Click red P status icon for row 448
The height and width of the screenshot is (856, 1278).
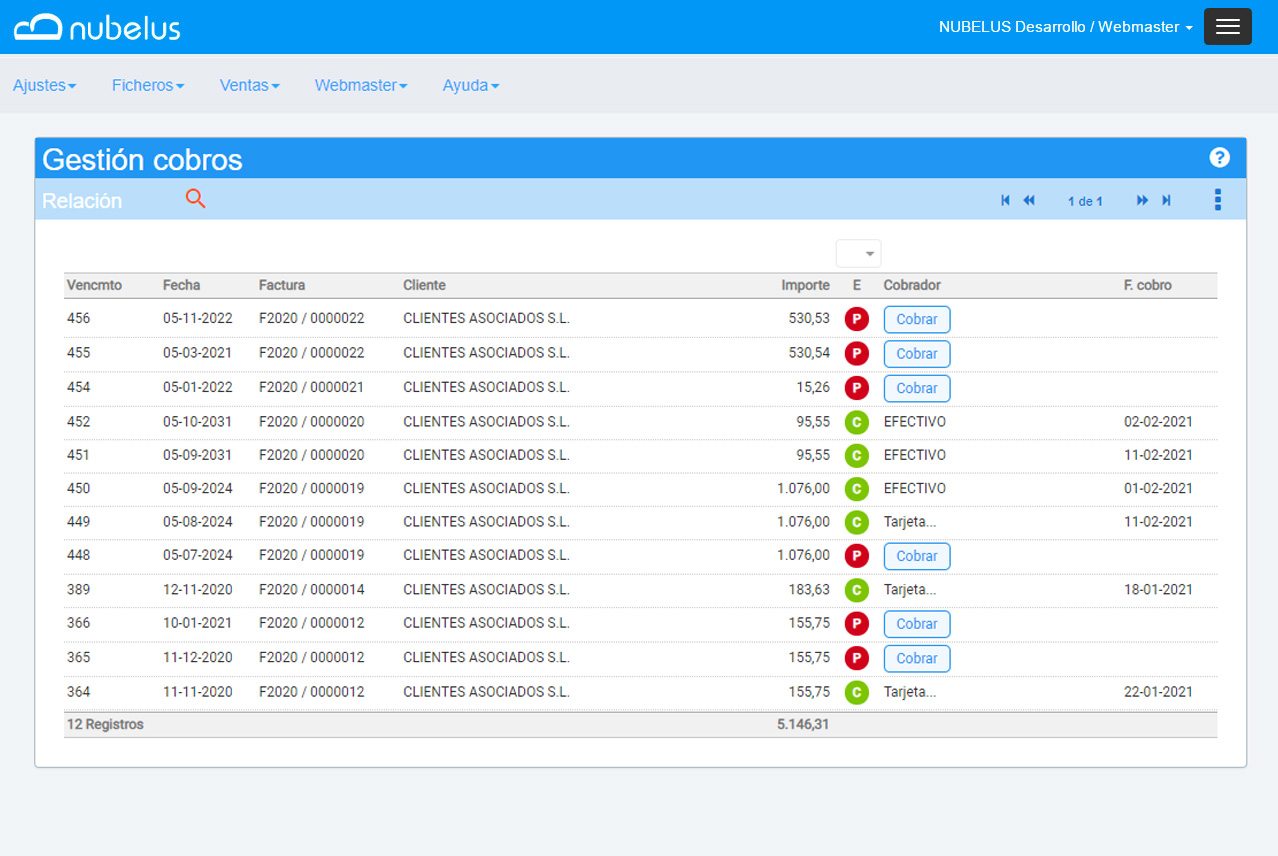point(856,556)
